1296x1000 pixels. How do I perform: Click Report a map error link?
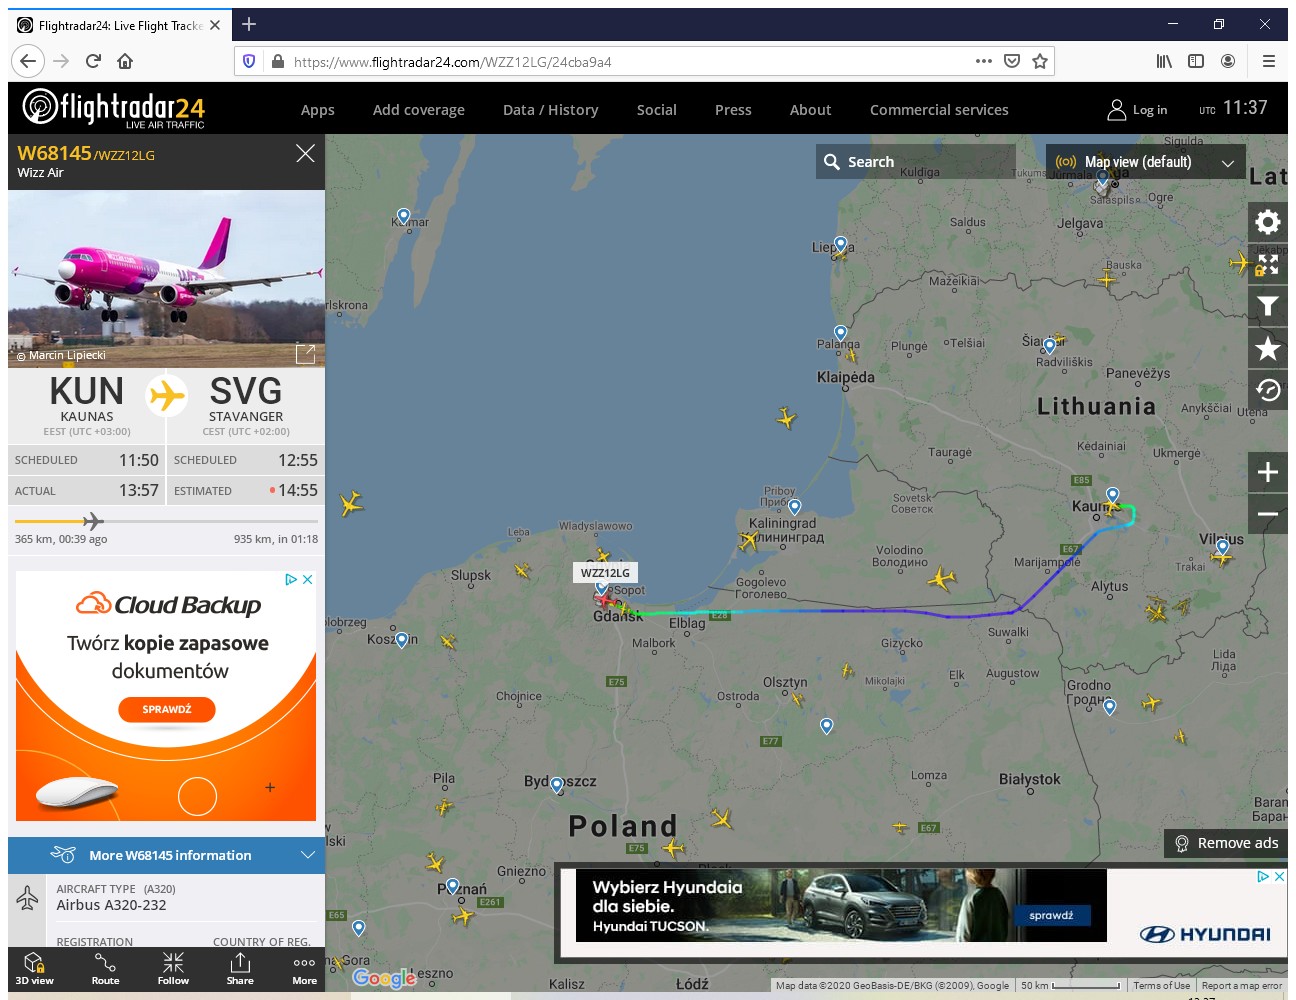tap(1241, 985)
